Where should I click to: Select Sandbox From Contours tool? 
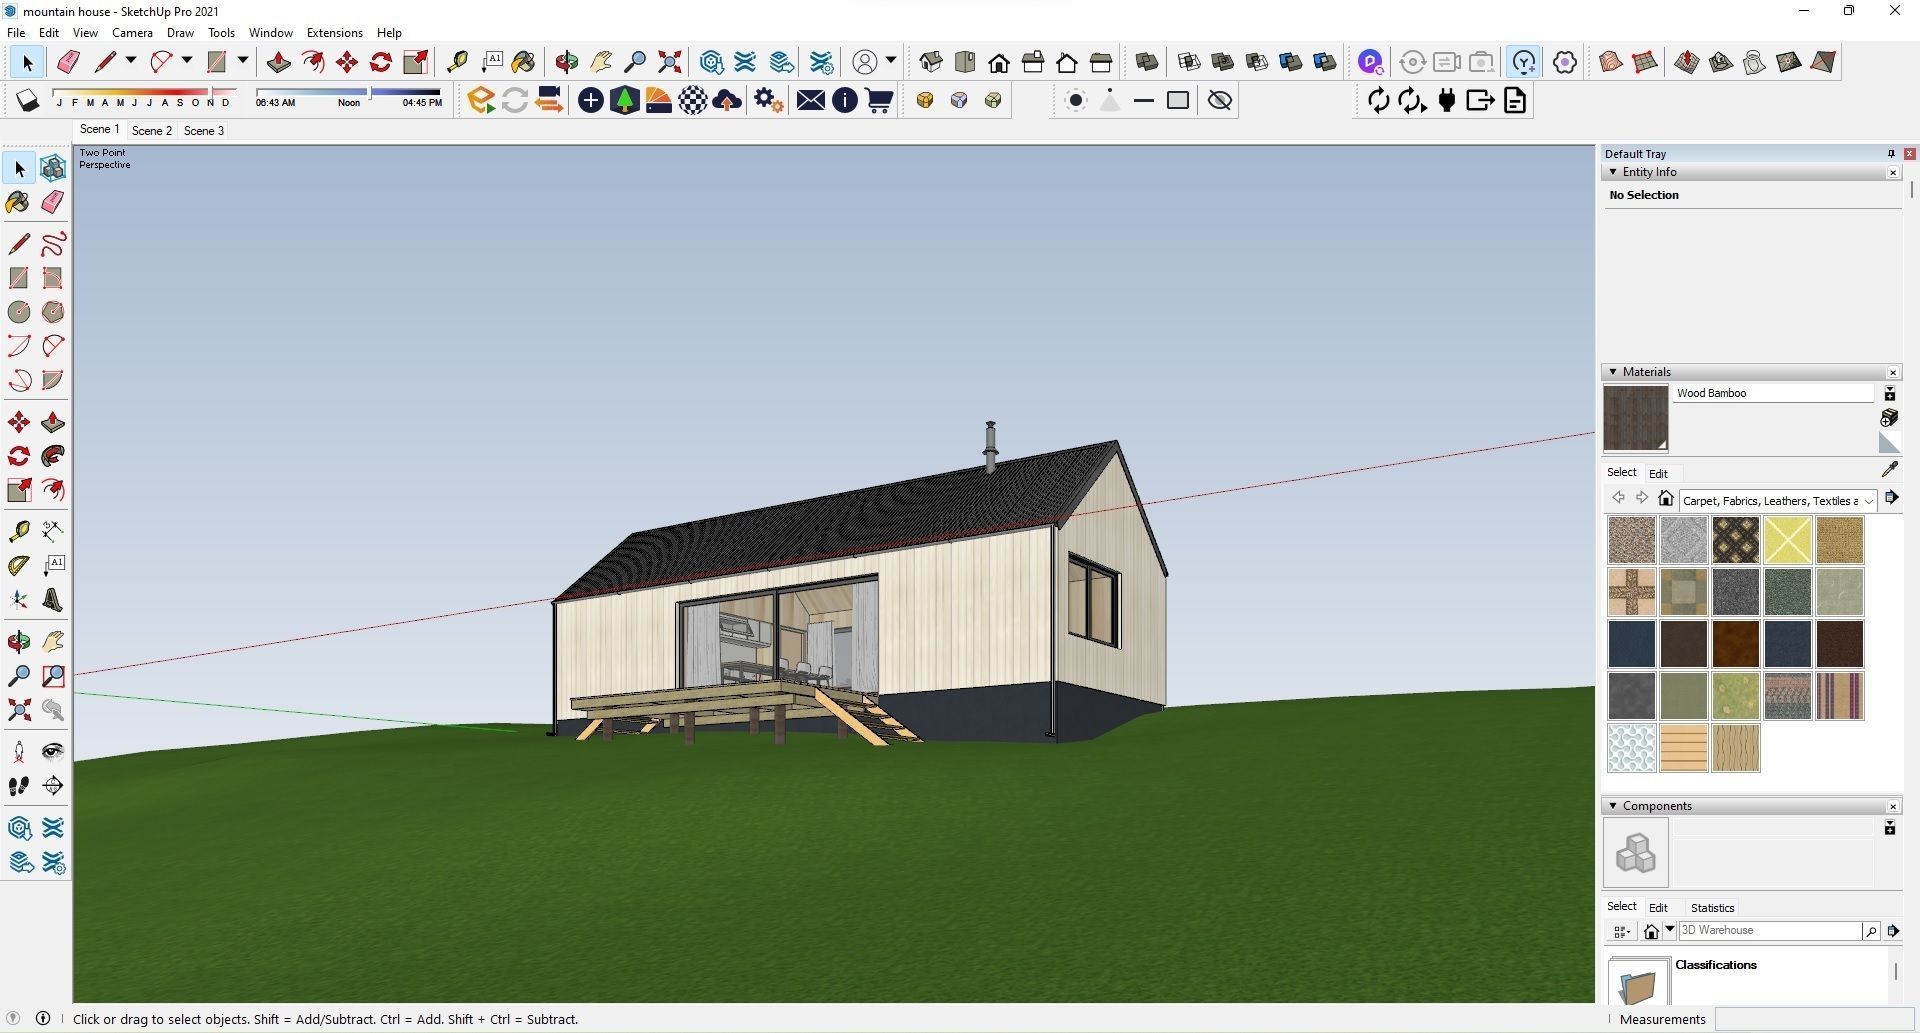point(1610,62)
